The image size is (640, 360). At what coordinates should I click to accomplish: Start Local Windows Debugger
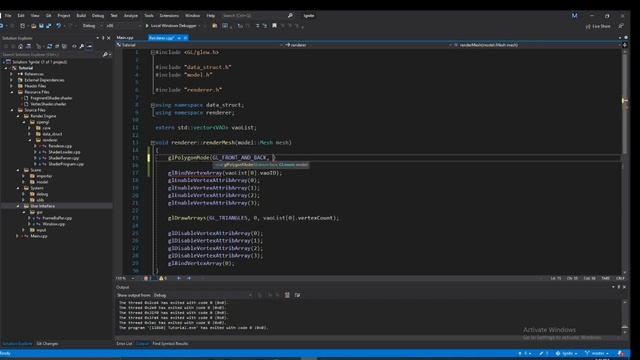coord(171,26)
